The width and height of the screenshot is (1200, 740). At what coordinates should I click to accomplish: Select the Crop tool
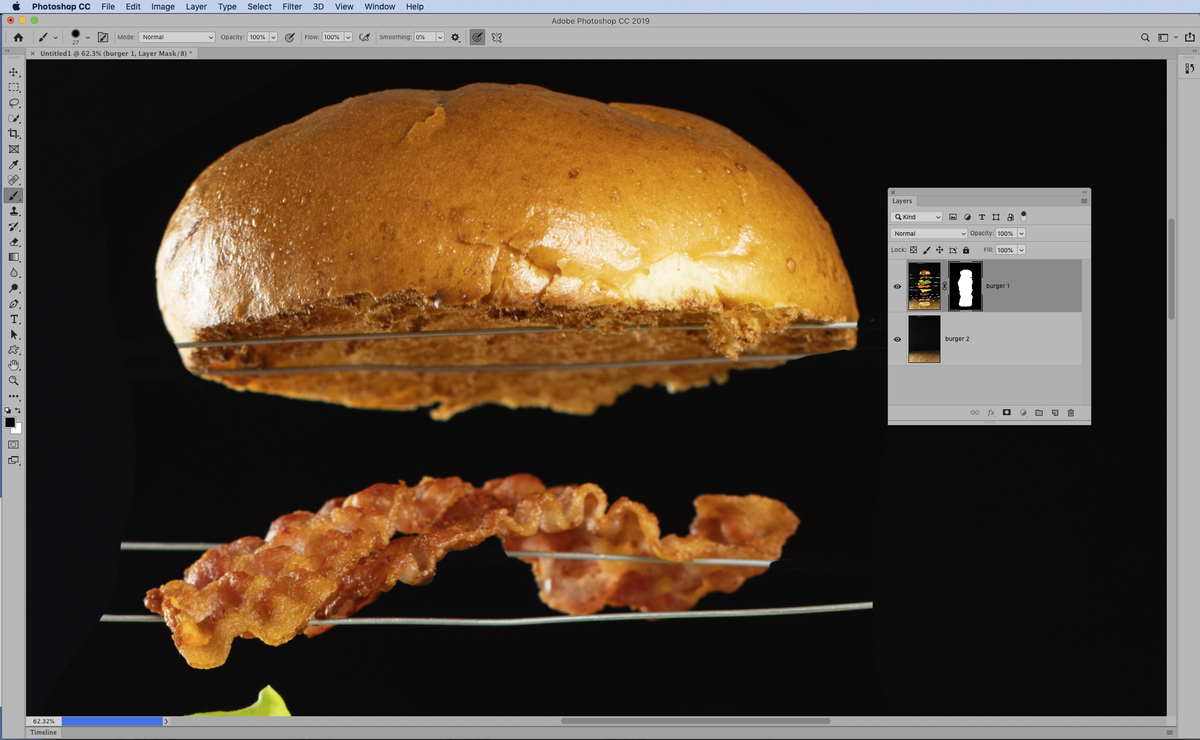(x=14, y=133)
